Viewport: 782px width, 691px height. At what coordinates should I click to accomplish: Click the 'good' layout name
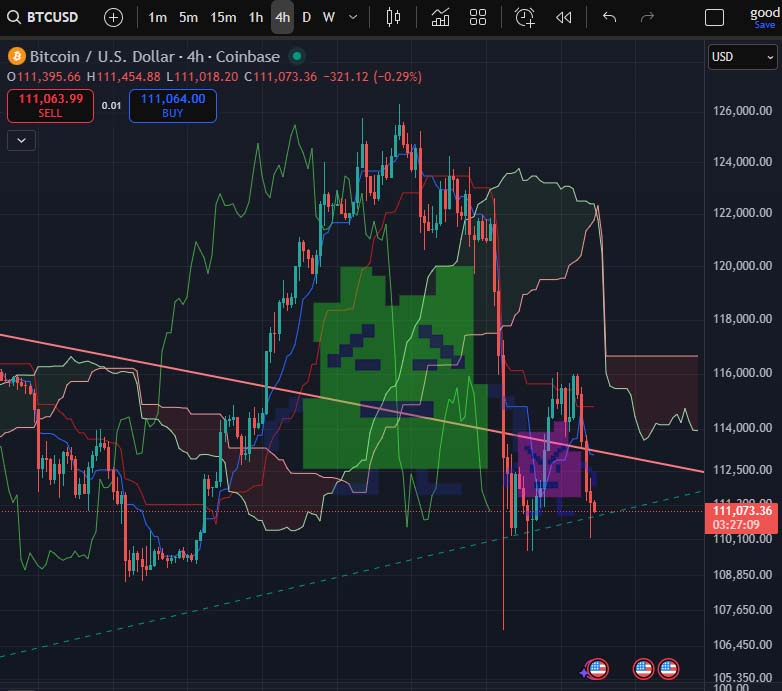765,13
